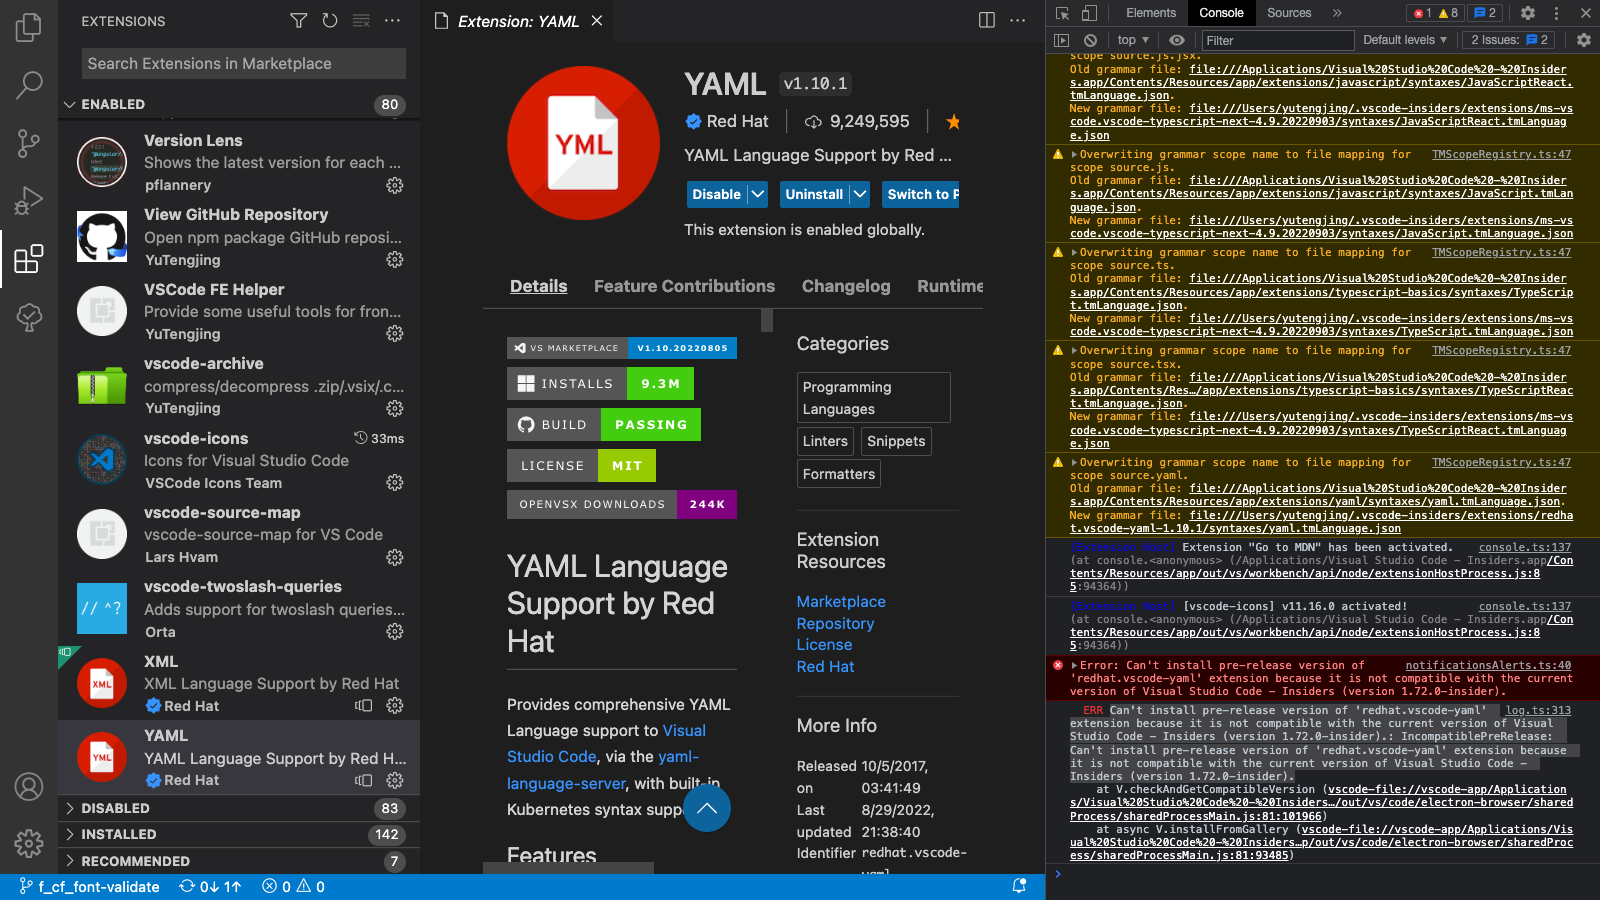1600x900 pixels.
Task: Clear the DevTools console
Action: (x=1090, y=40)
